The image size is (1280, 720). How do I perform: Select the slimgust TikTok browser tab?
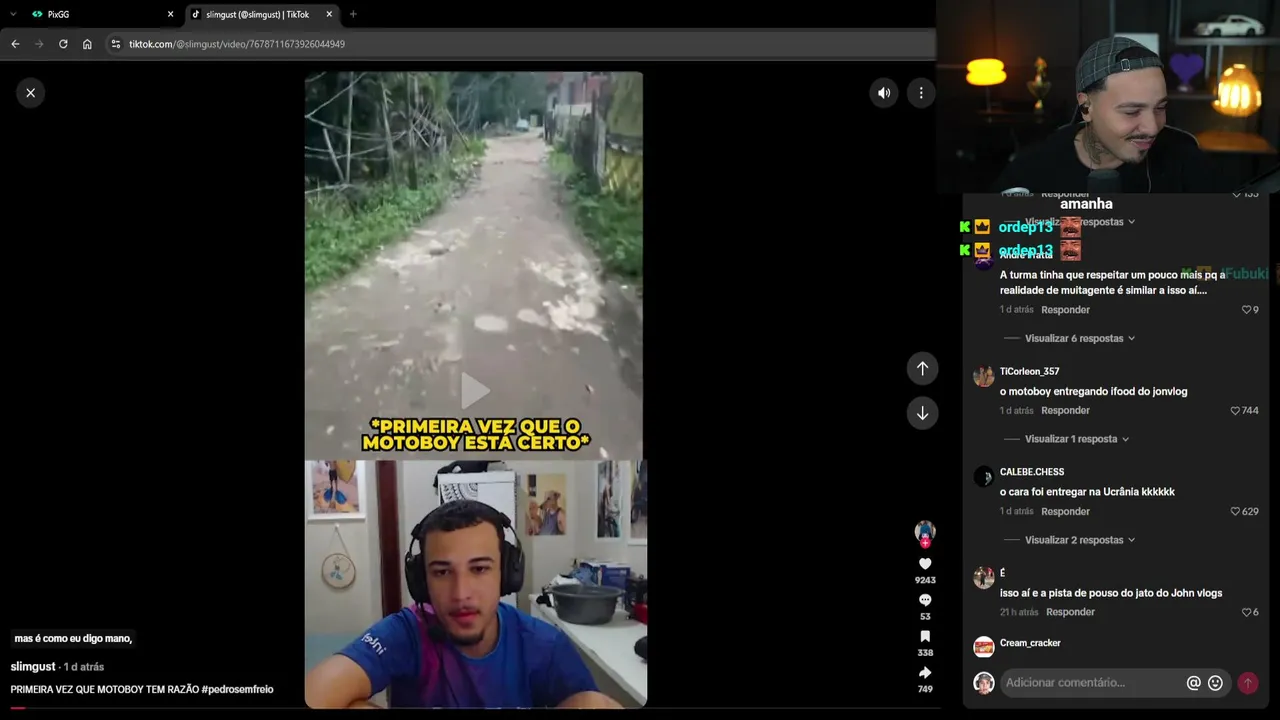[x=262, y=14]
